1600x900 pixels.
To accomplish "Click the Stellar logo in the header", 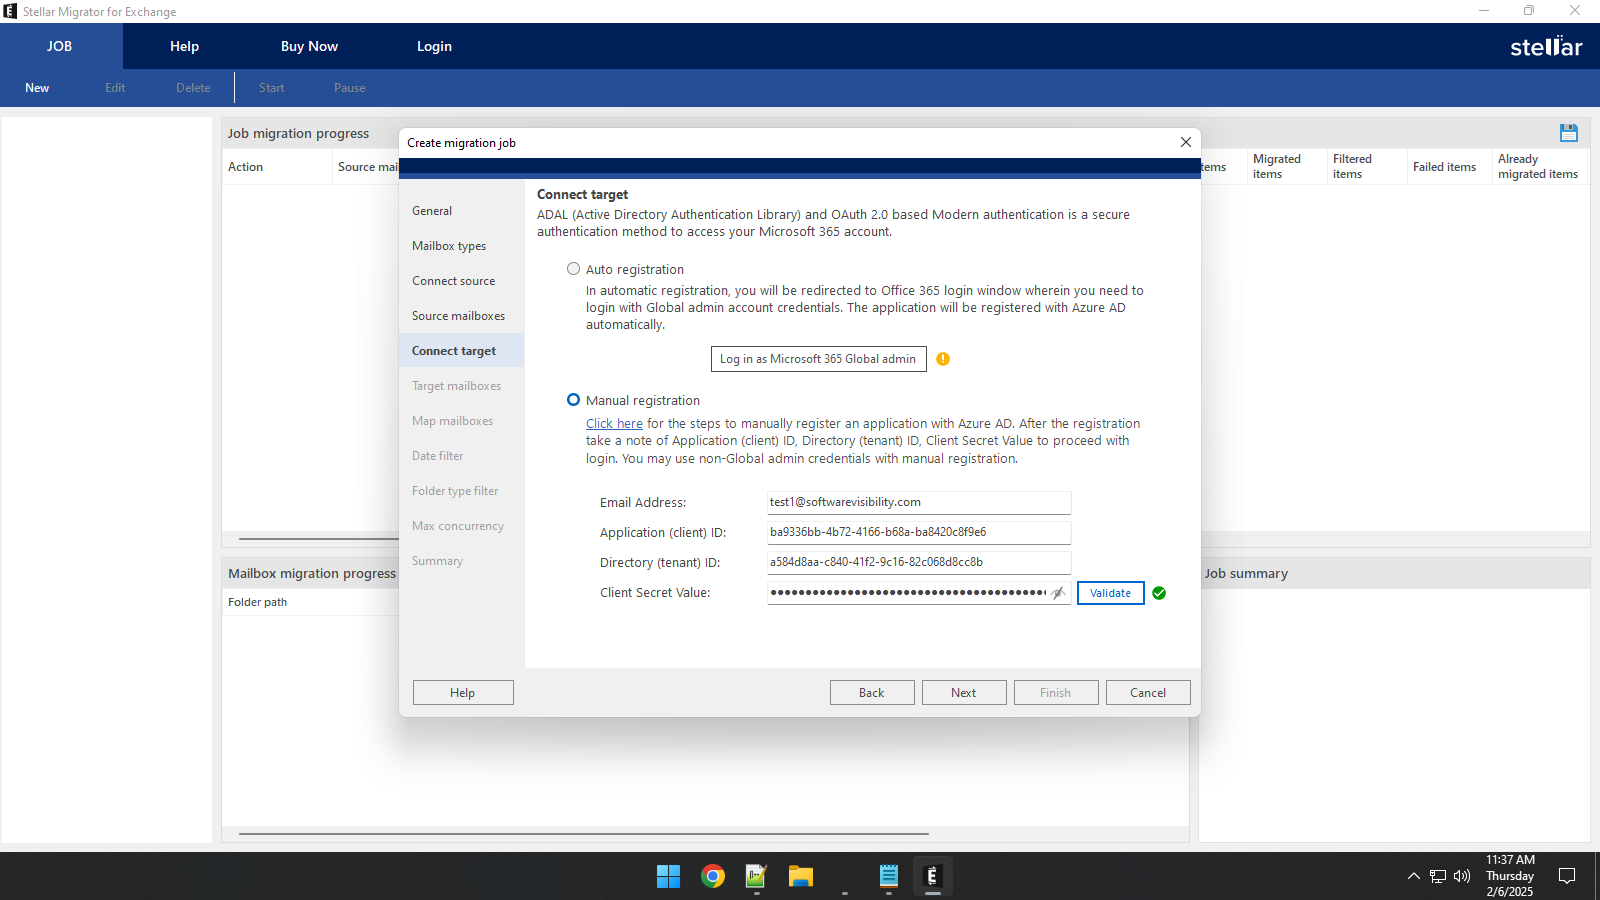I will point(1546,46).
